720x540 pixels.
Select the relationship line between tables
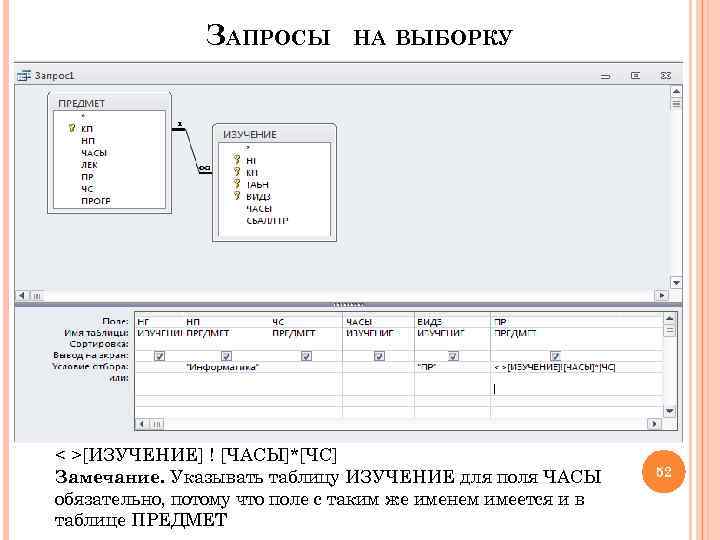192,149
